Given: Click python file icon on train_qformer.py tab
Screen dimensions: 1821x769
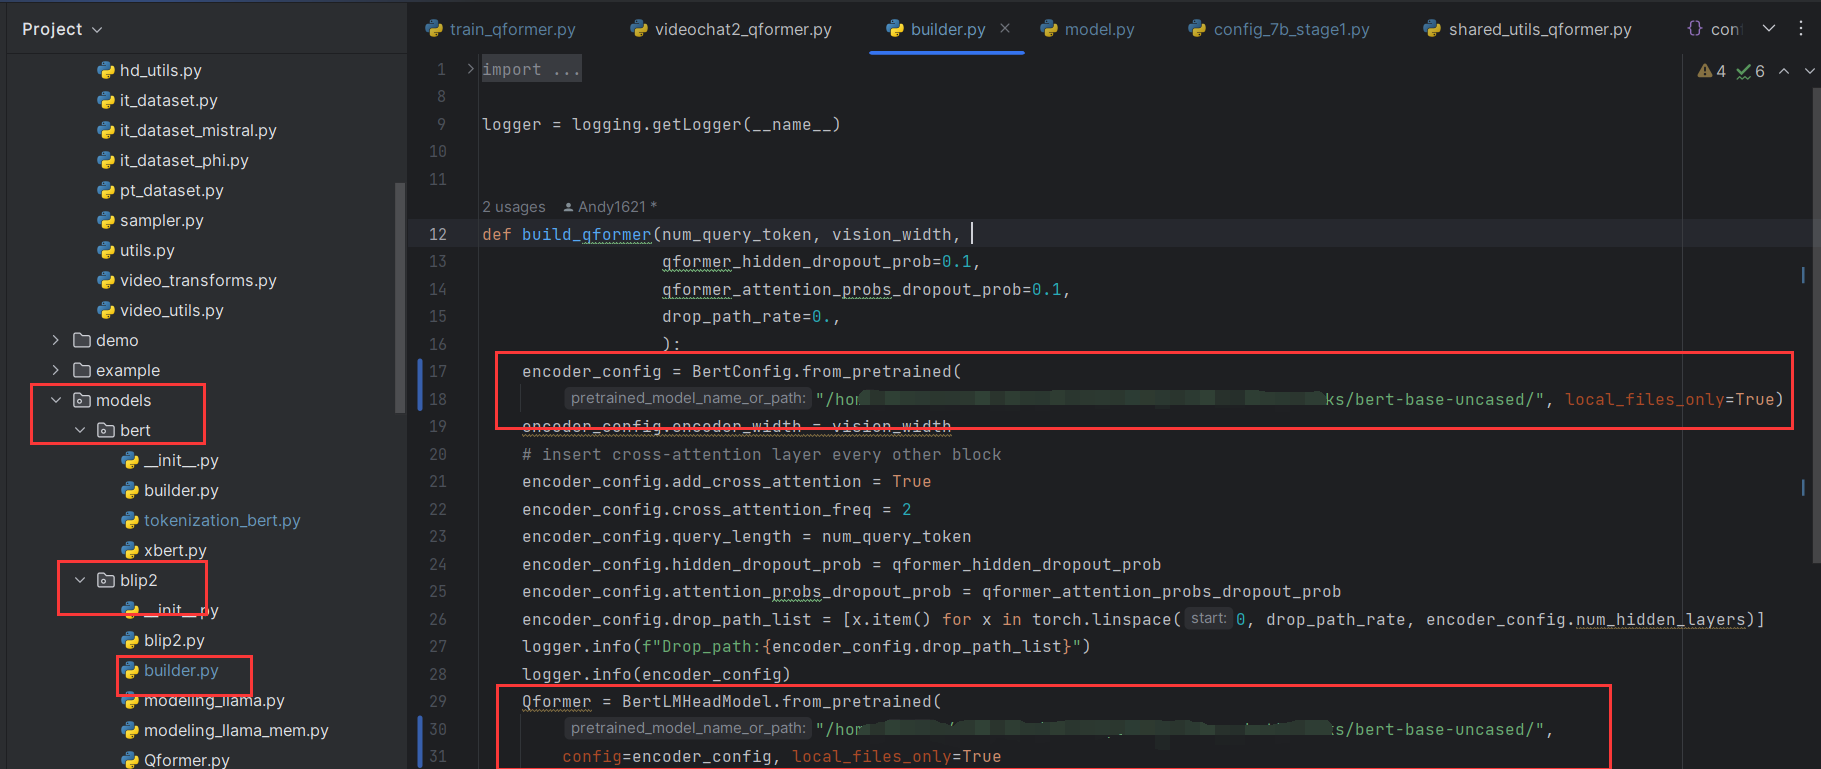Looking at the screenshot, I should click(x=434, y=29).
